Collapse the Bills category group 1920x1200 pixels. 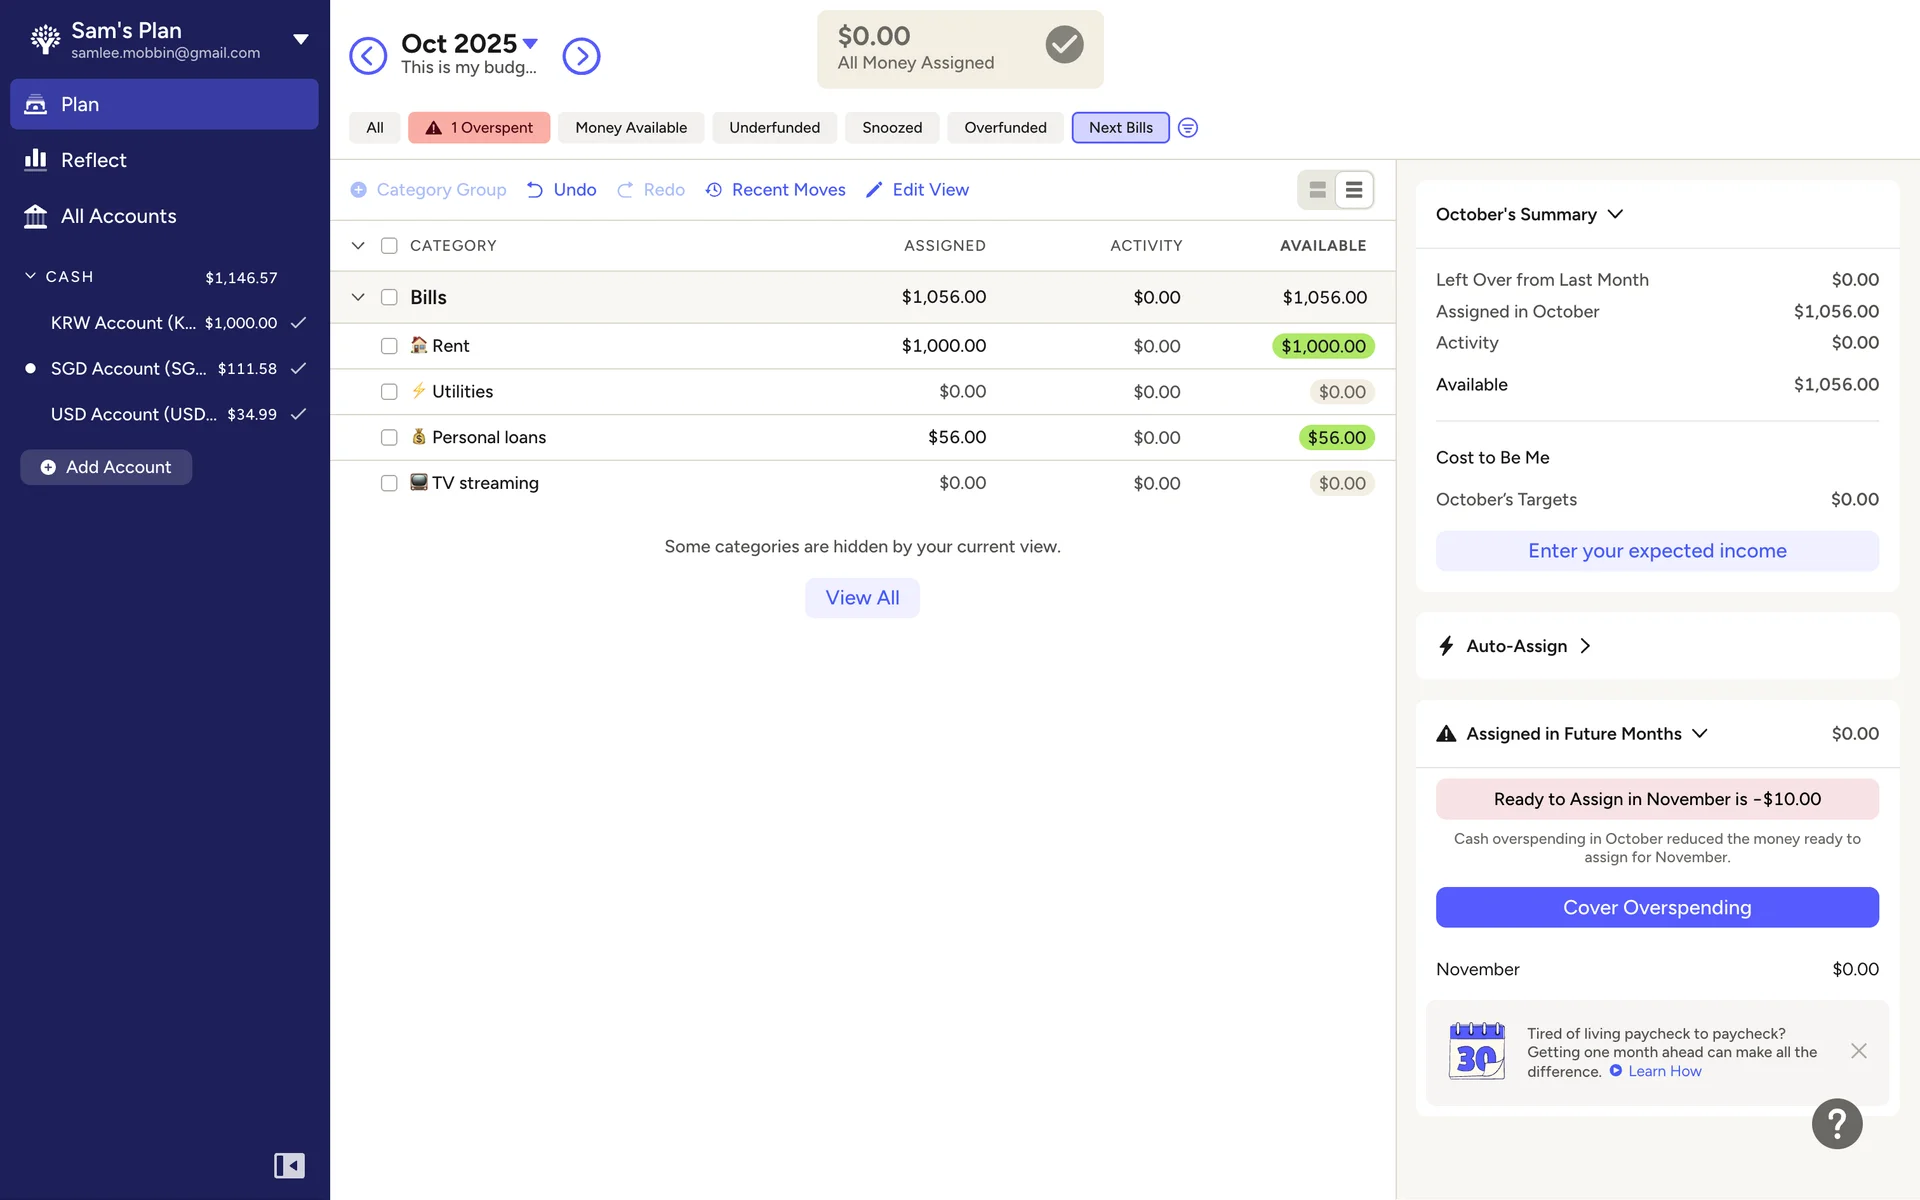tap(358, 297)
